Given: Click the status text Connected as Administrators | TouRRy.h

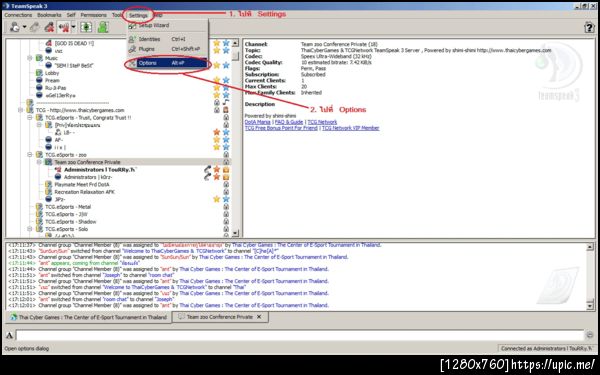Looking at the screenshot, I should (x=546, y=348).
